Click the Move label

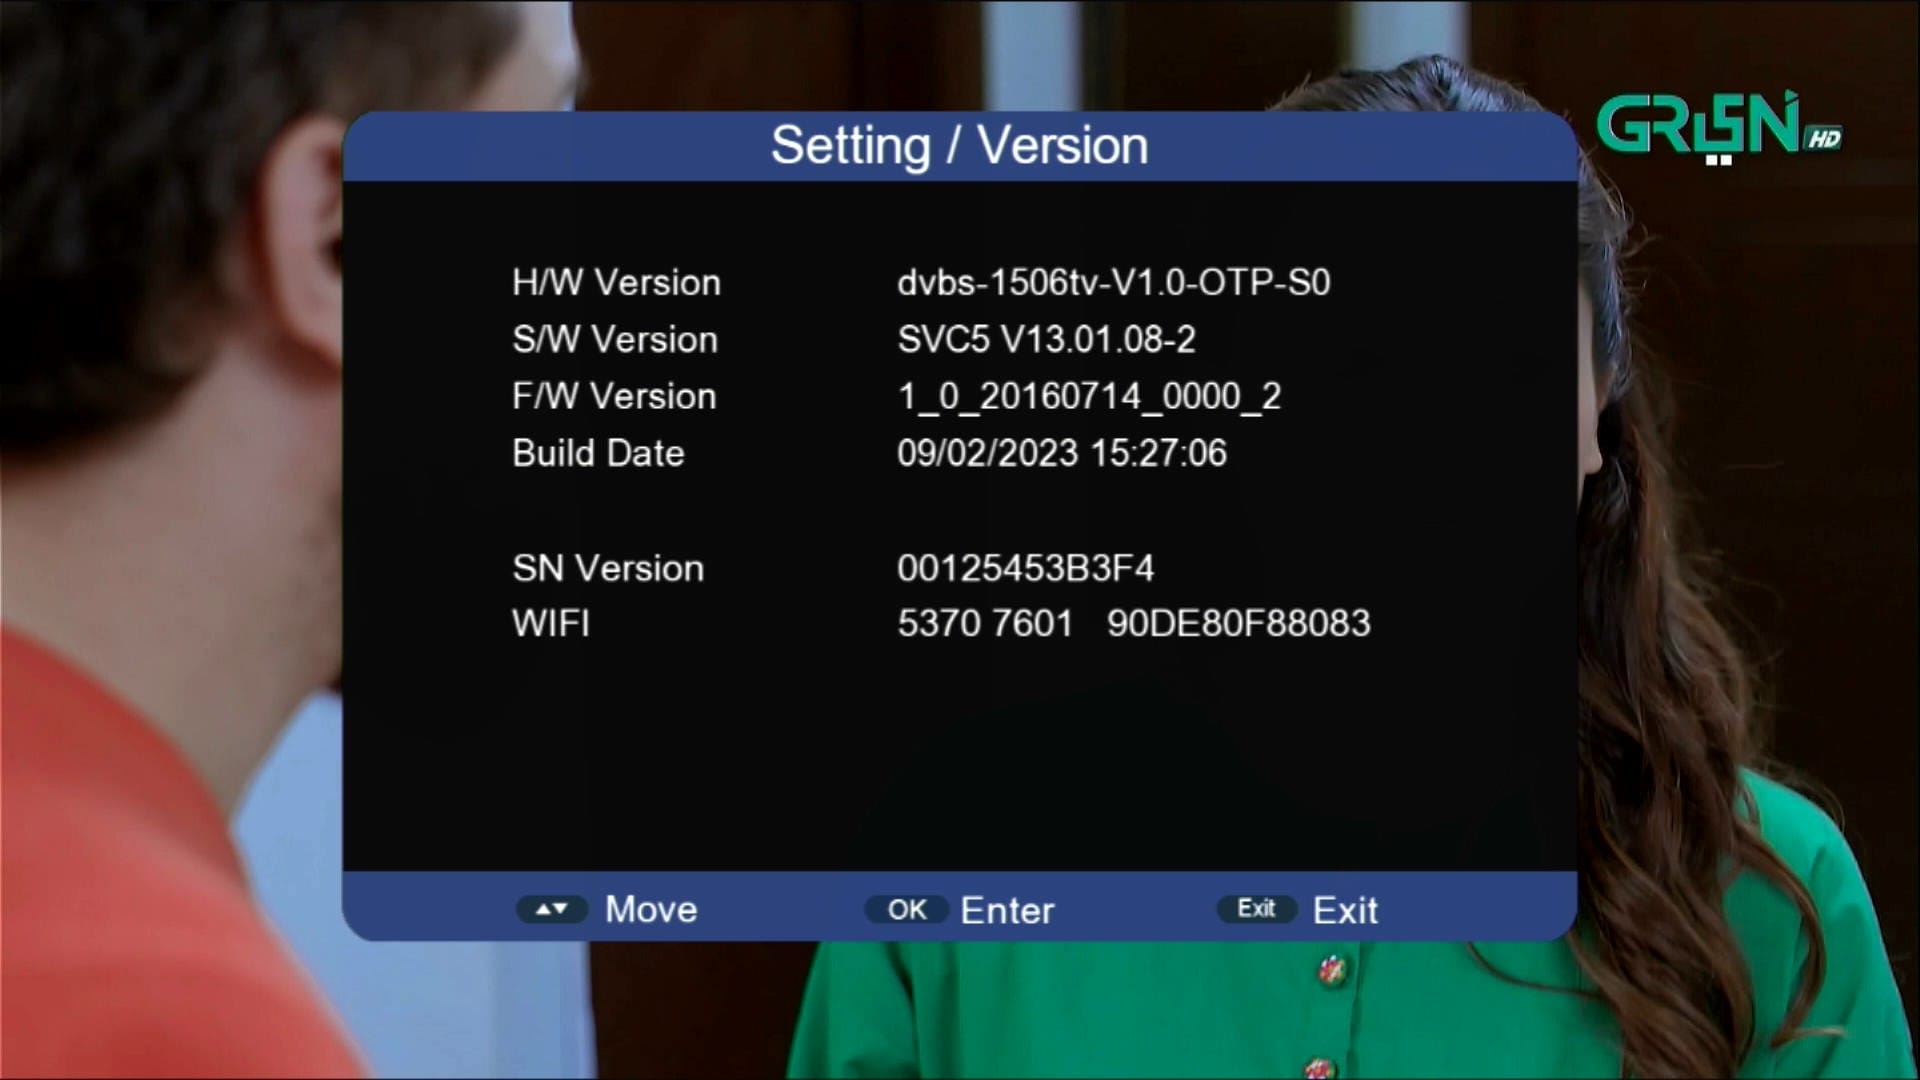pyautogui.click(x=651, y=909)
